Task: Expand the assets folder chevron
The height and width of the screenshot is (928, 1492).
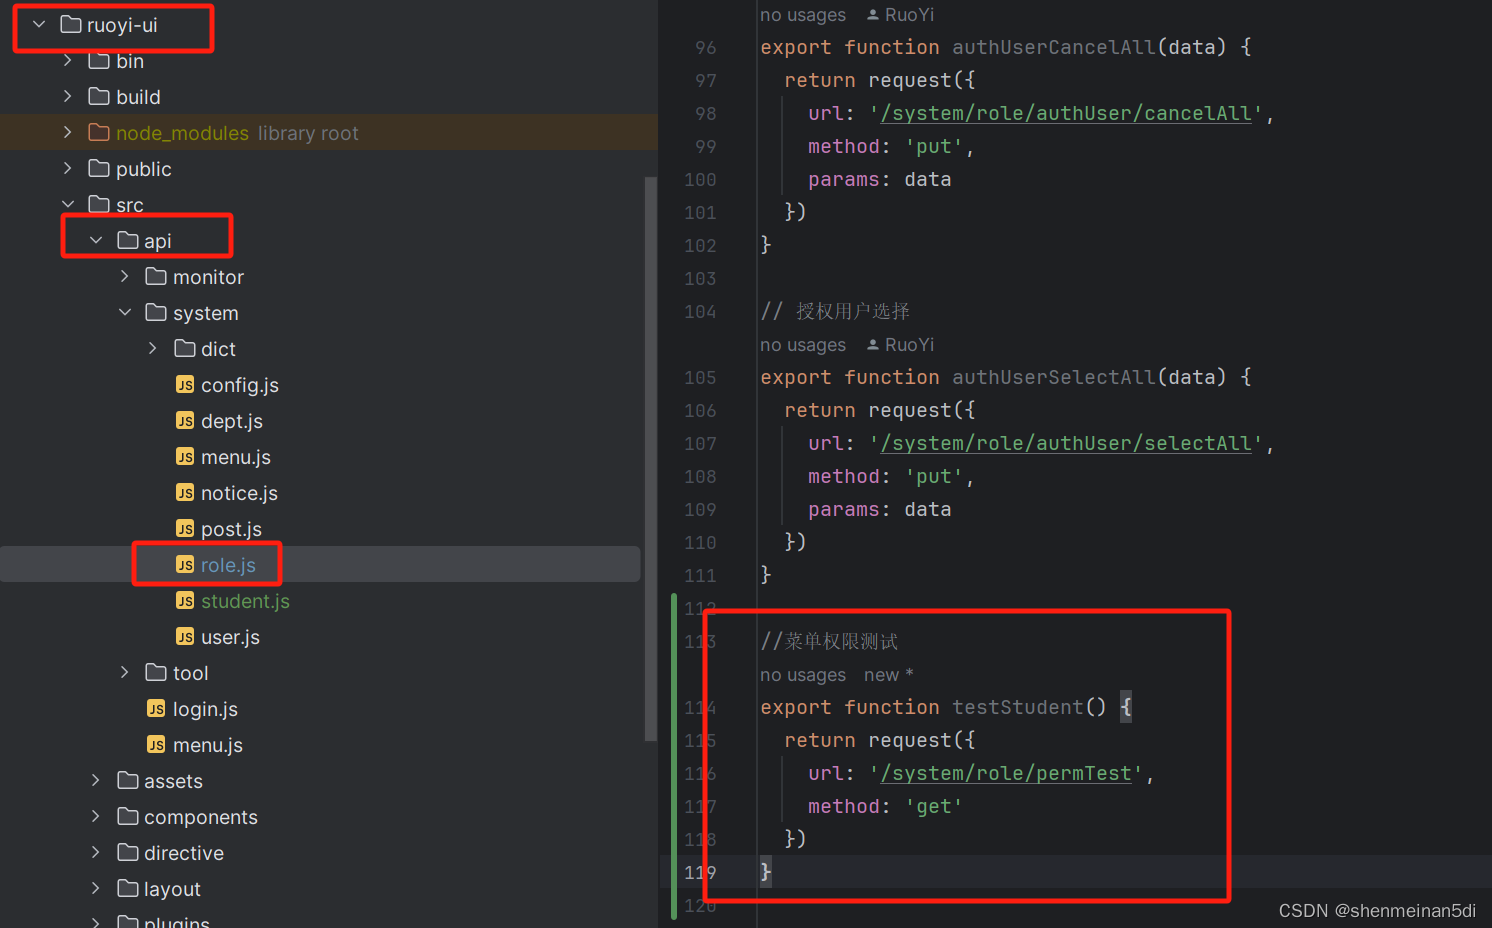Action: (96, 780)
